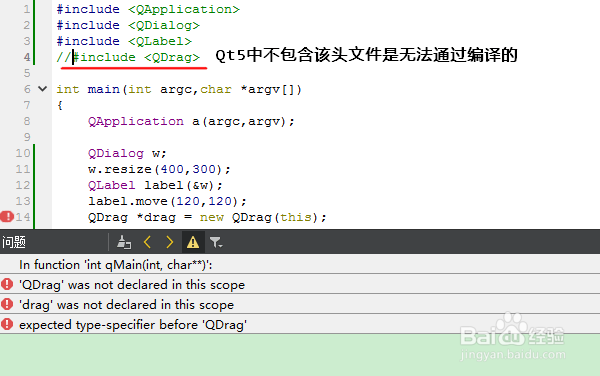Select the 'drag' was not declared error
The width and height of the screenshot is (600, 376).
300,304
